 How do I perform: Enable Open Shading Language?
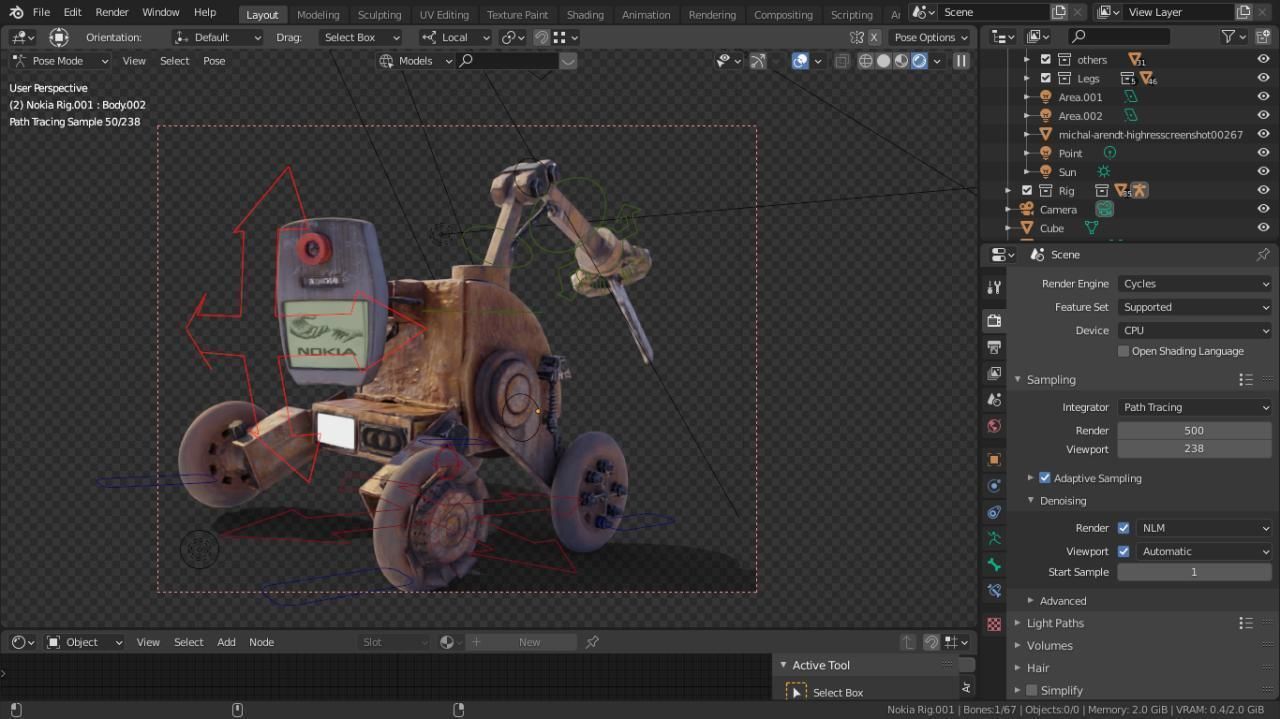(1123, 351)
